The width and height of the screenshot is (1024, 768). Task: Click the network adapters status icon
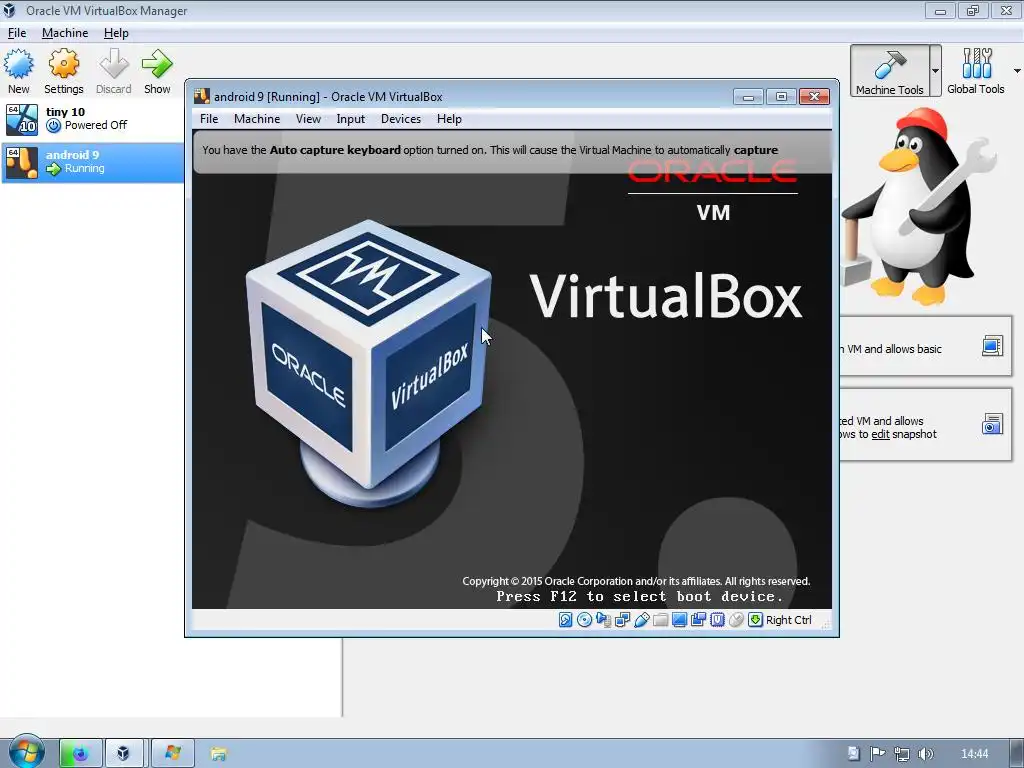click(622, 620)
